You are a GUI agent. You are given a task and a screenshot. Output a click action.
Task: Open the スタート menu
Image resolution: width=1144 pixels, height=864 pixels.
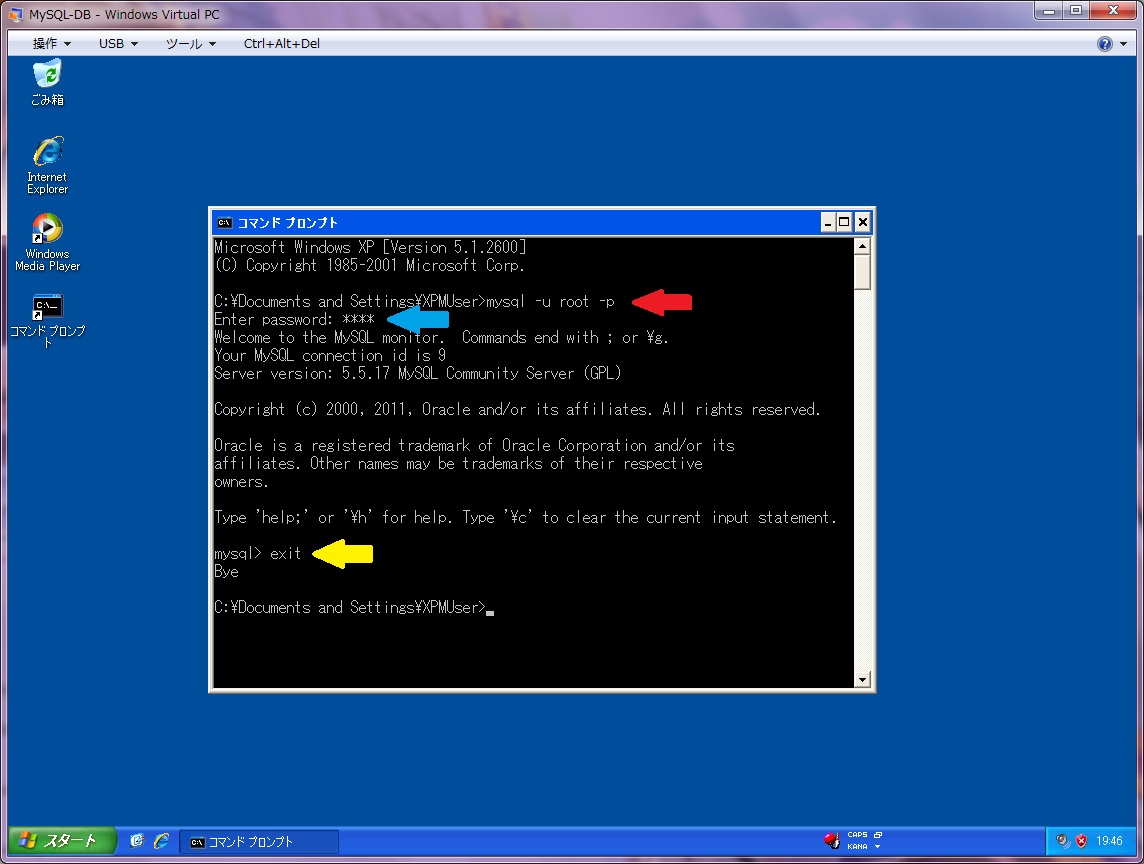coord(62,841)
